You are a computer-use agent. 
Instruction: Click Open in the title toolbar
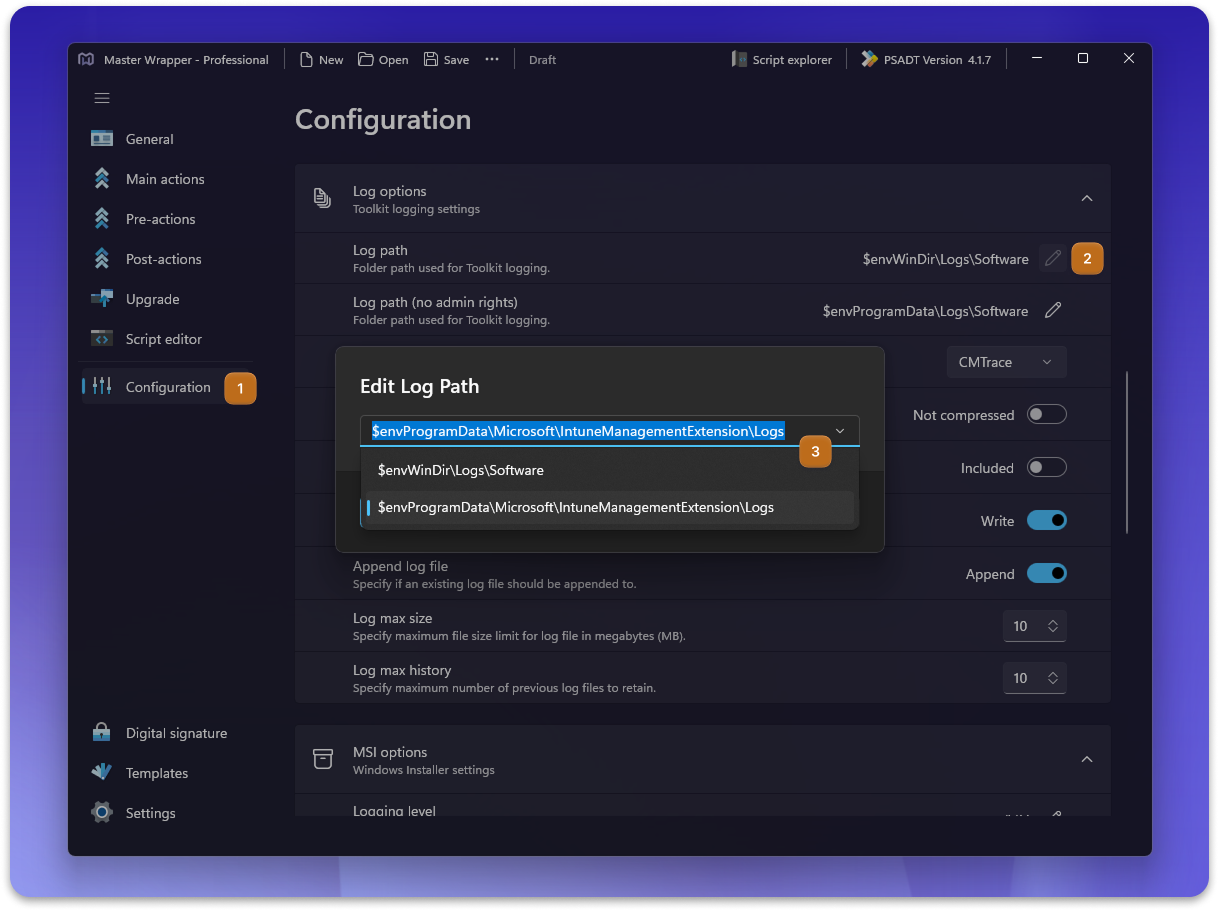[x=383, y=60]
